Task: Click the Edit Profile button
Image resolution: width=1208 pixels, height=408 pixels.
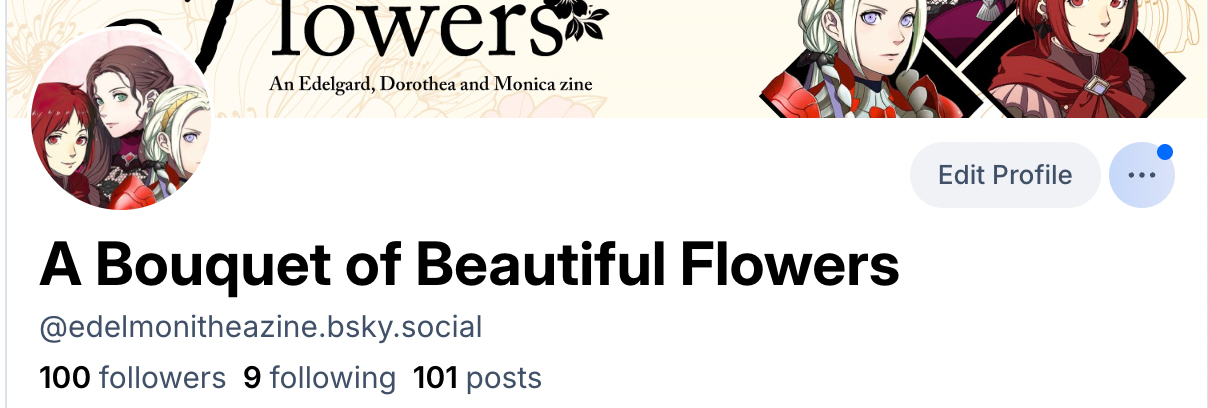Action: 1004,175
